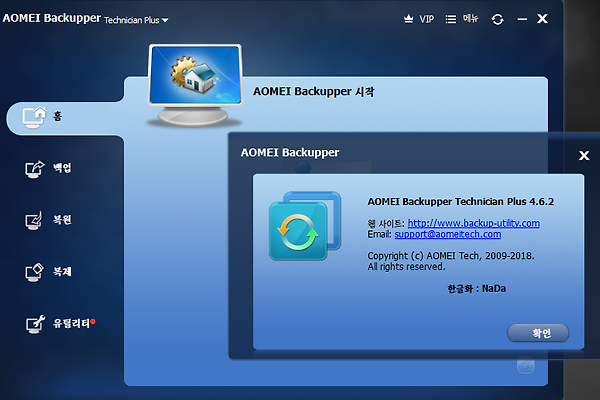
Task: Click the monitor with gear house image
Action: click(x=195, y=85)
